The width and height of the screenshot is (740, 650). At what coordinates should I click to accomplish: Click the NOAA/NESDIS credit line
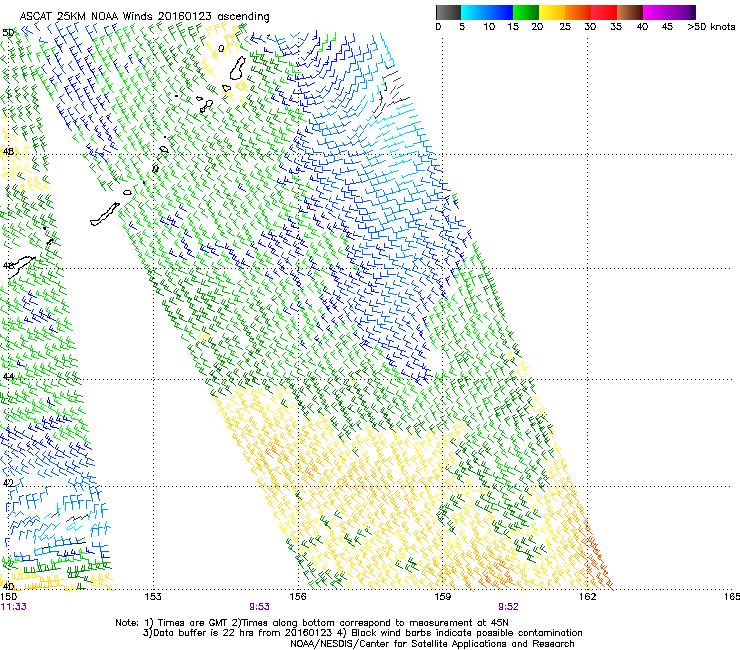pos(432,644)
